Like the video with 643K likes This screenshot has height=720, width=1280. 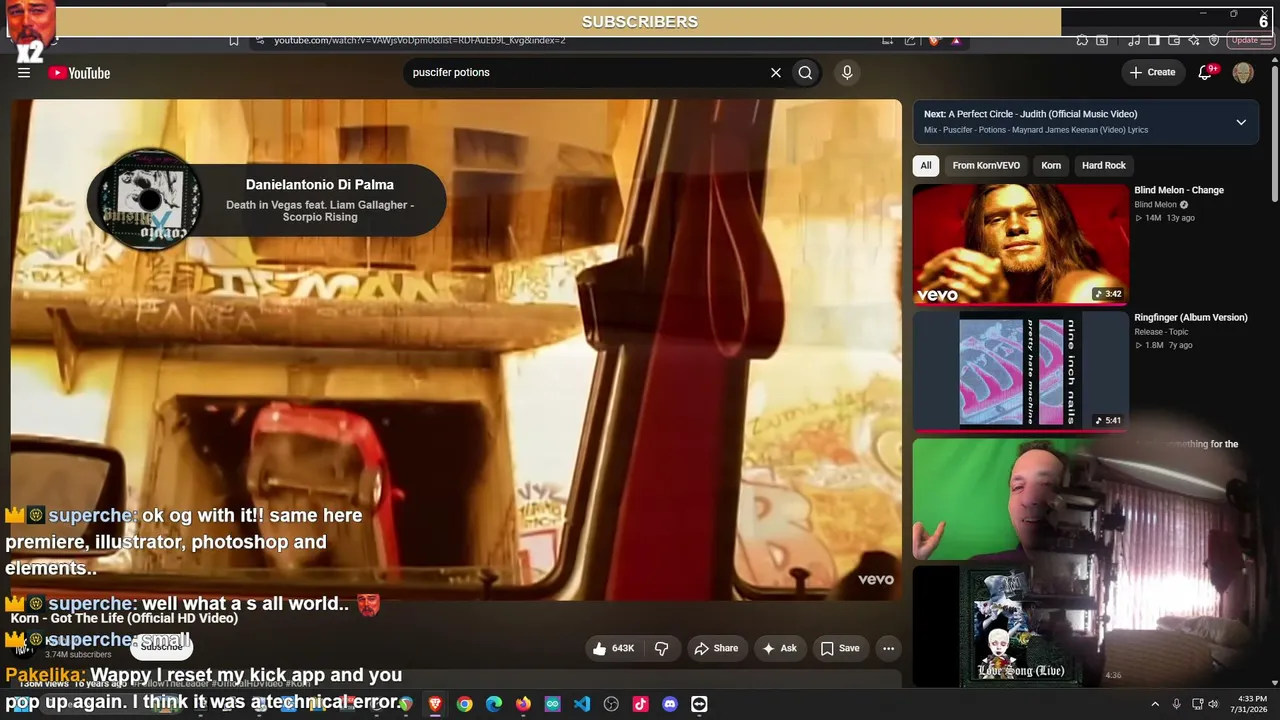point(613,648)
